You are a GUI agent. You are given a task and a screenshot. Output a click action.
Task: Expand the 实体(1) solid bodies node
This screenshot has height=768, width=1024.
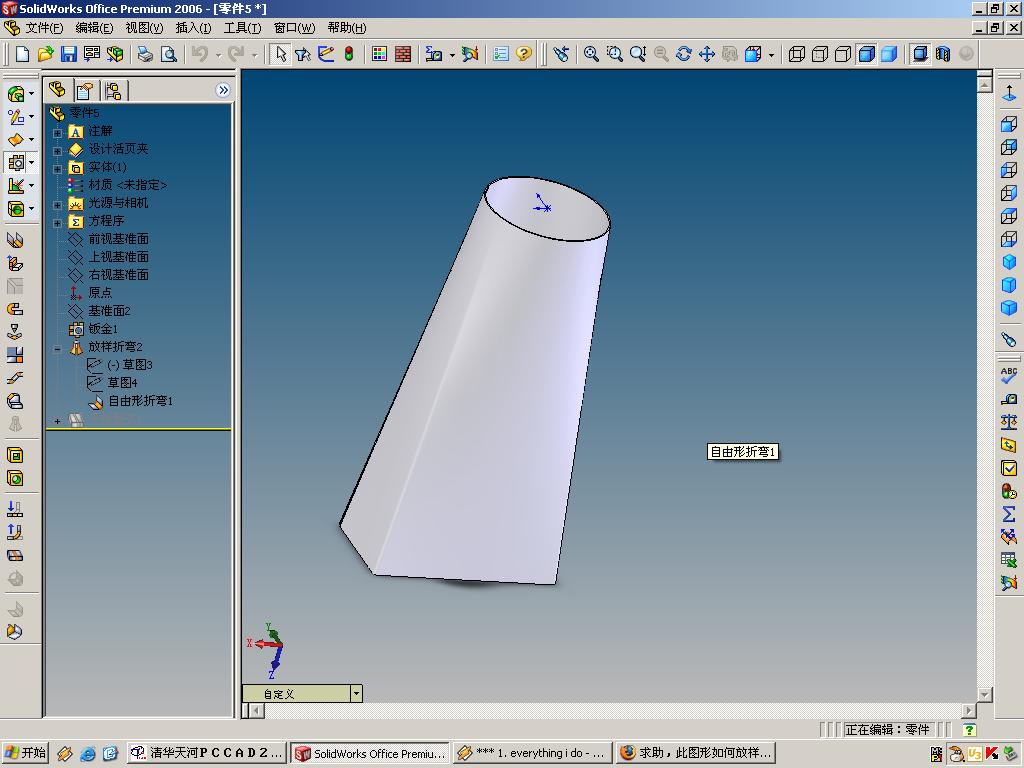click(57, 168)
